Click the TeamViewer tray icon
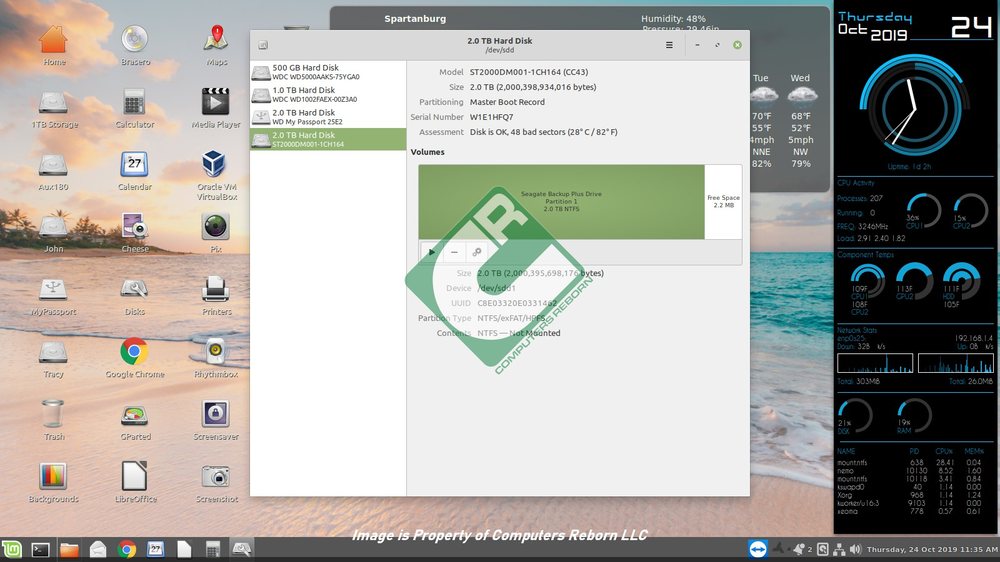 click(758, 549)
